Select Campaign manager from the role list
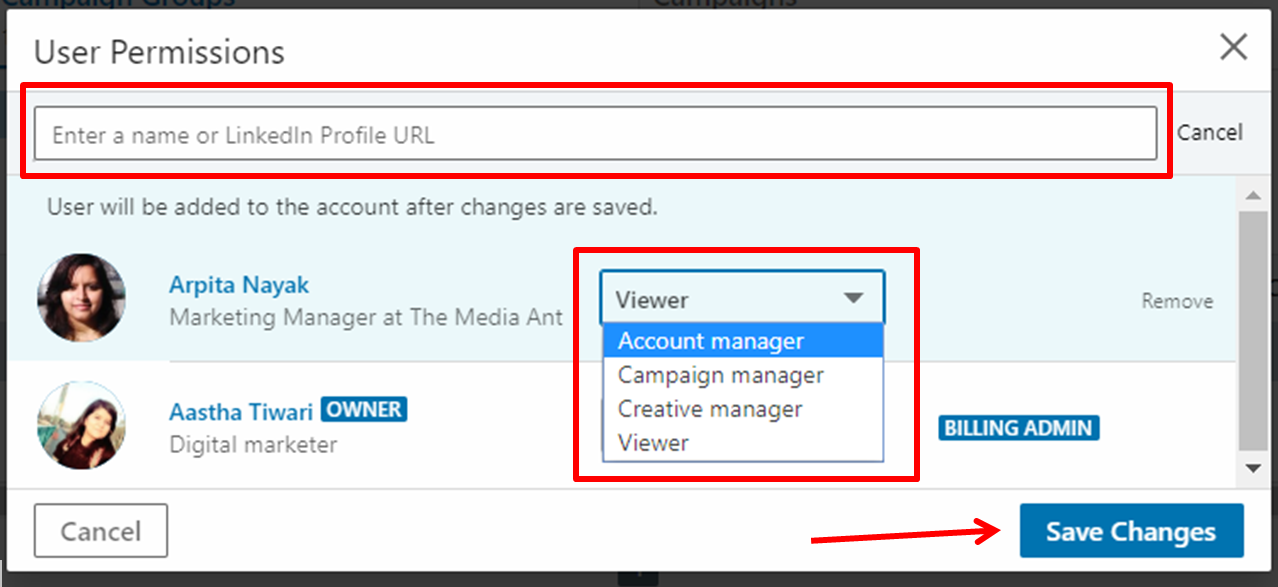 (720, 375)
